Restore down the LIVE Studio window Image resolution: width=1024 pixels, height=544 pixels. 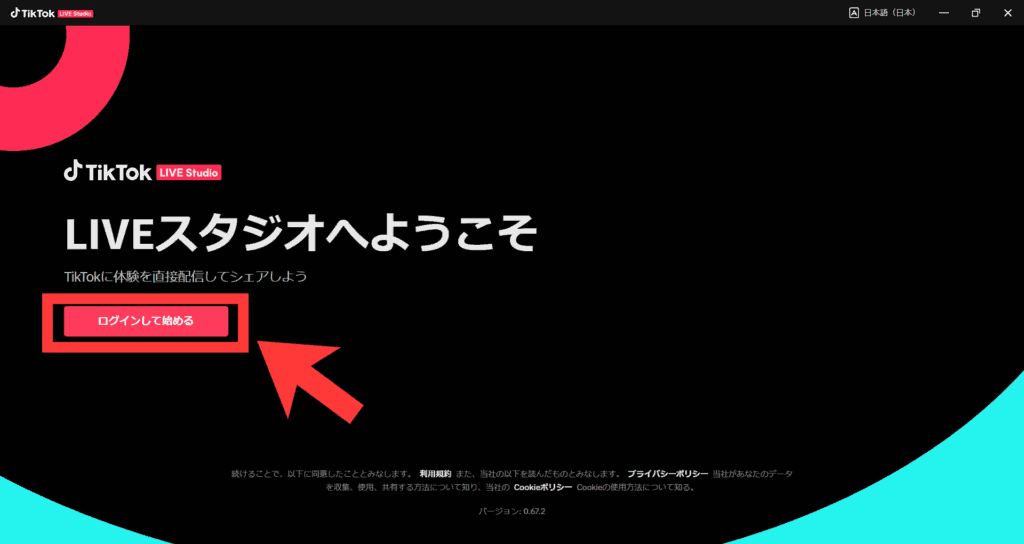tap(976, 12)
